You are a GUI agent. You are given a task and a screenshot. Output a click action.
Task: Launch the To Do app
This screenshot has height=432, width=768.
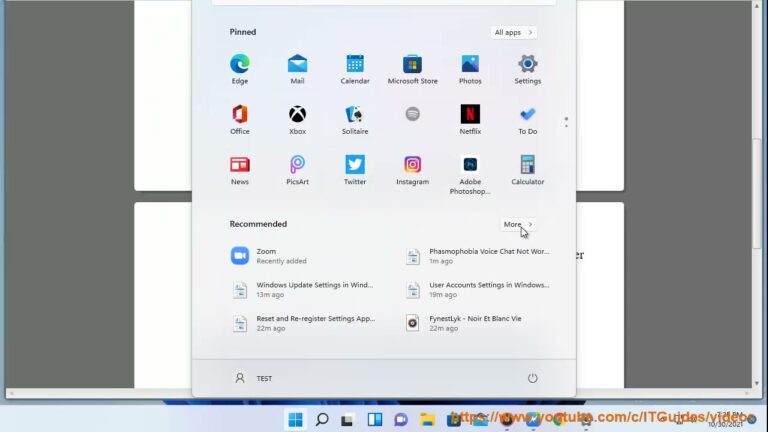(528, 120)
